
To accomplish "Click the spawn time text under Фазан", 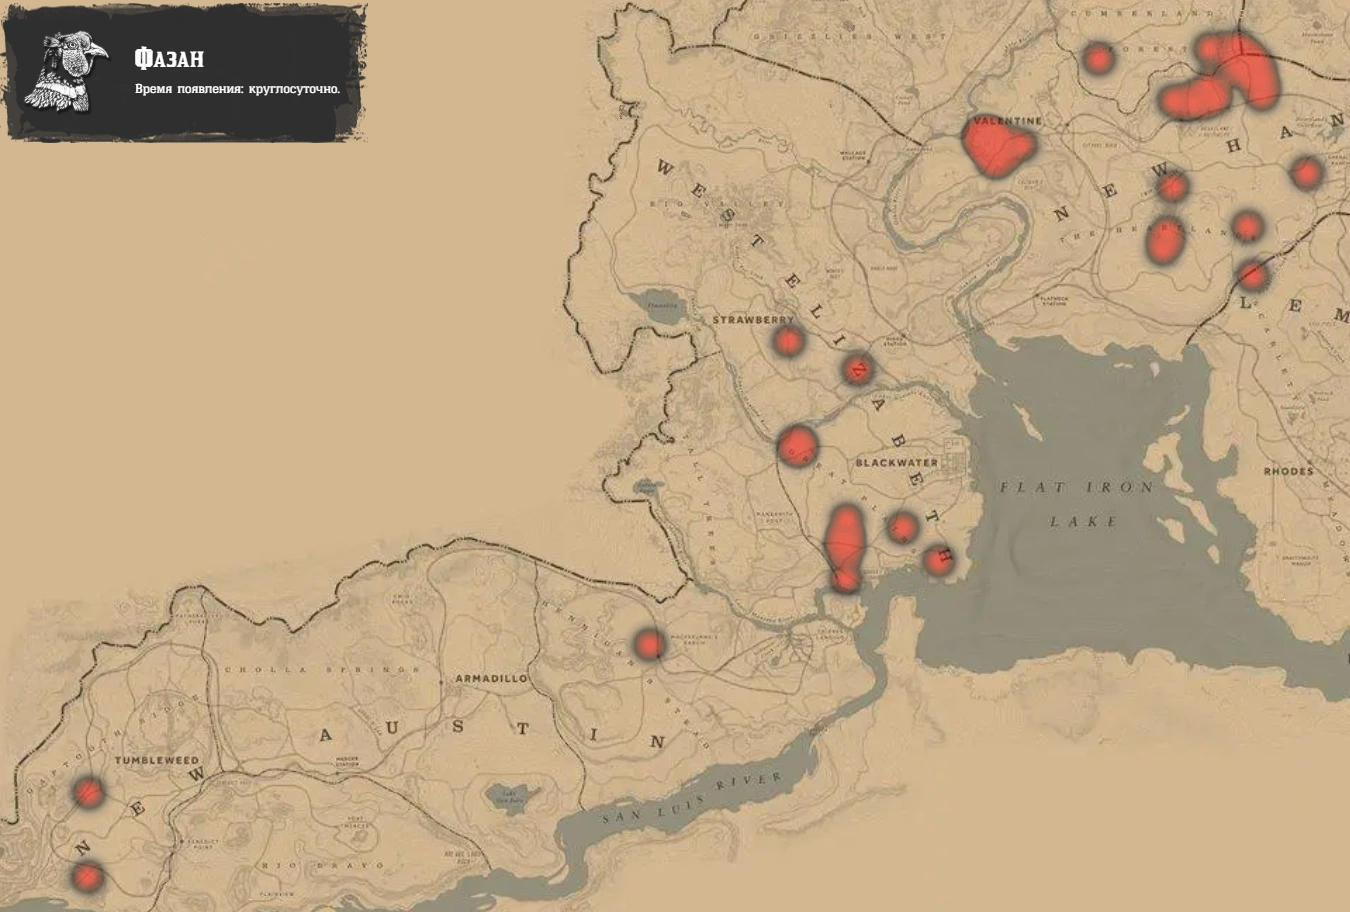I will [x=238, y=89].
